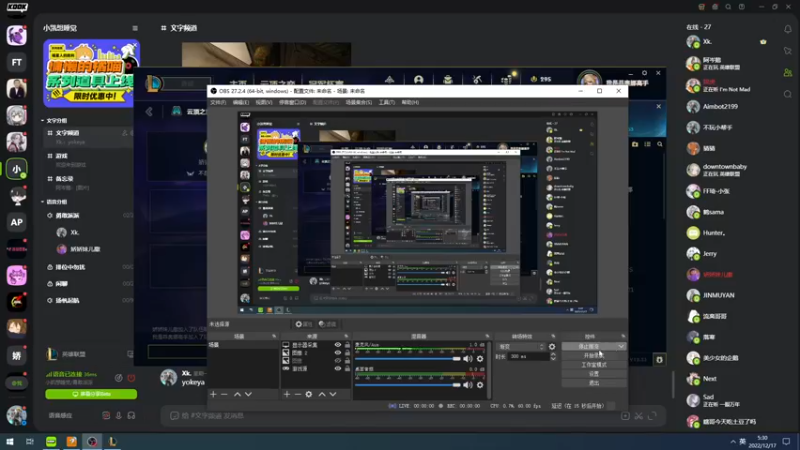Remove scene with minus icon
The height and width of the screenshot is (450, 800).
point(224,394)
